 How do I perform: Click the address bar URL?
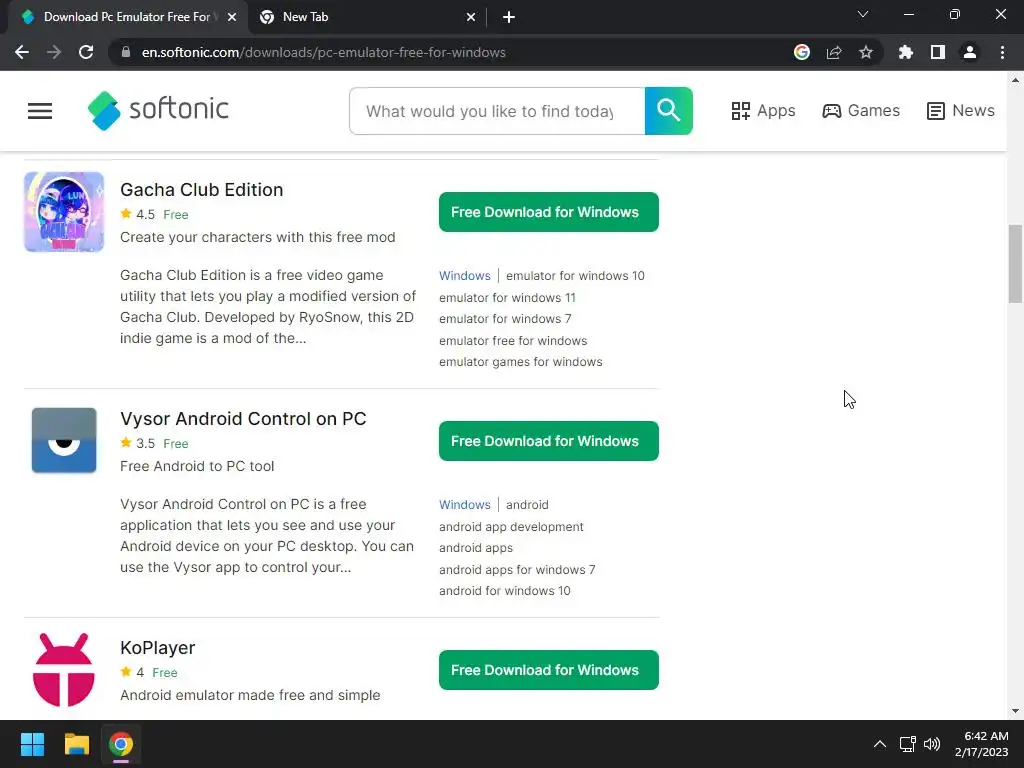324,52
